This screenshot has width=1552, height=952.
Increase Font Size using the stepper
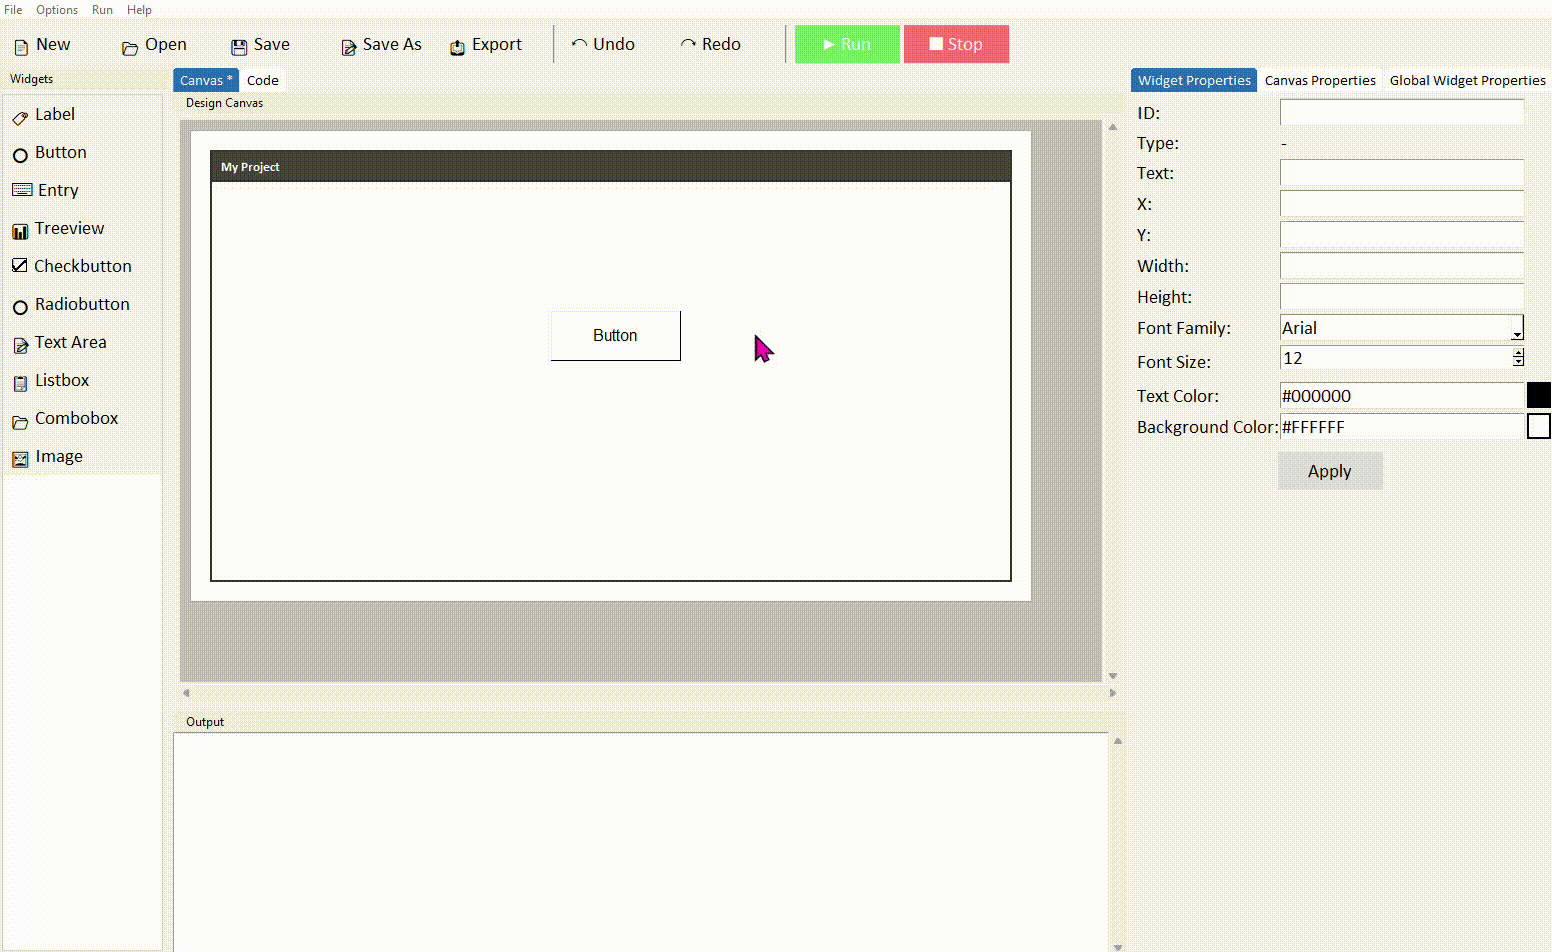coord(1518,353)
